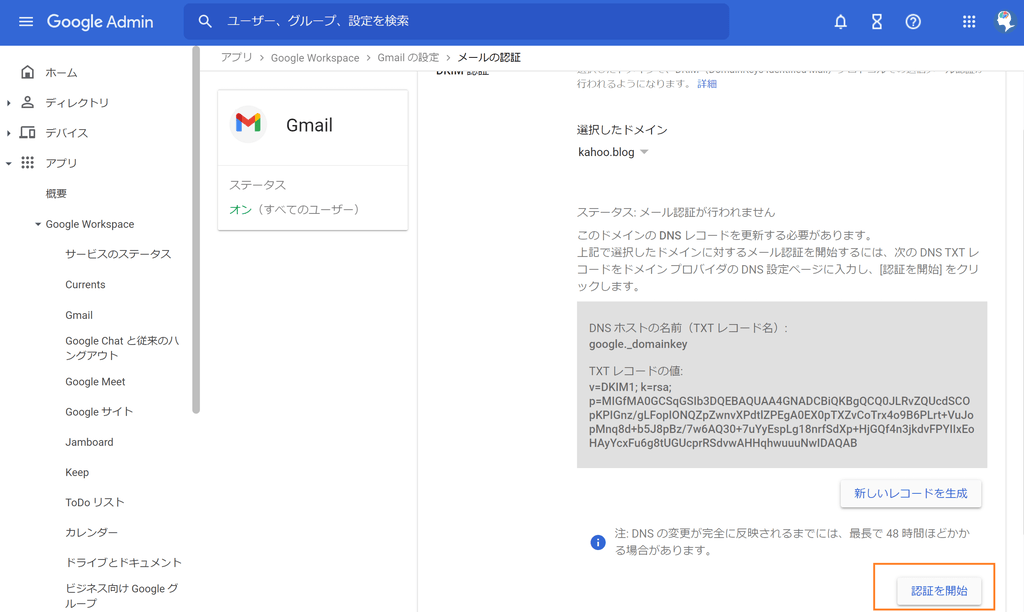Open カレンダー in the sidebar

click(x=91, y=532)
